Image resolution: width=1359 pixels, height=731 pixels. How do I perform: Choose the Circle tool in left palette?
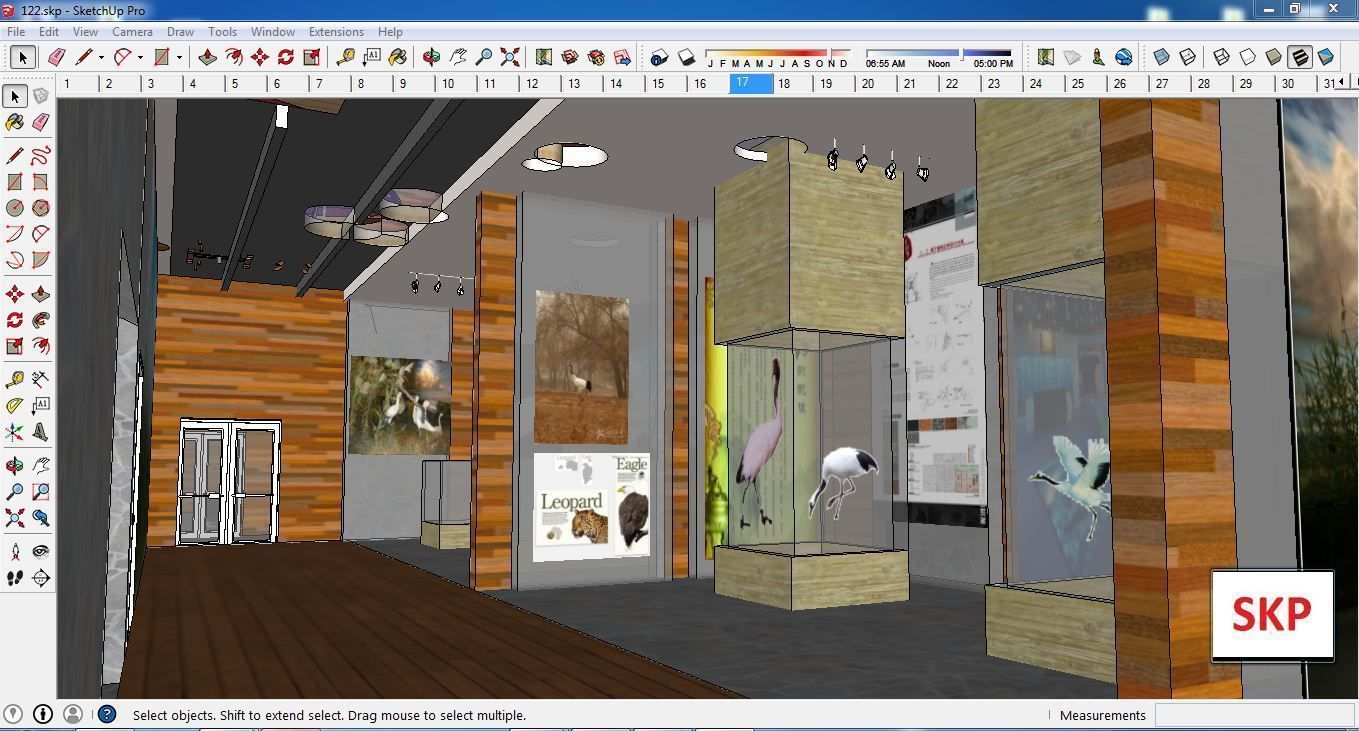point(15,208)
